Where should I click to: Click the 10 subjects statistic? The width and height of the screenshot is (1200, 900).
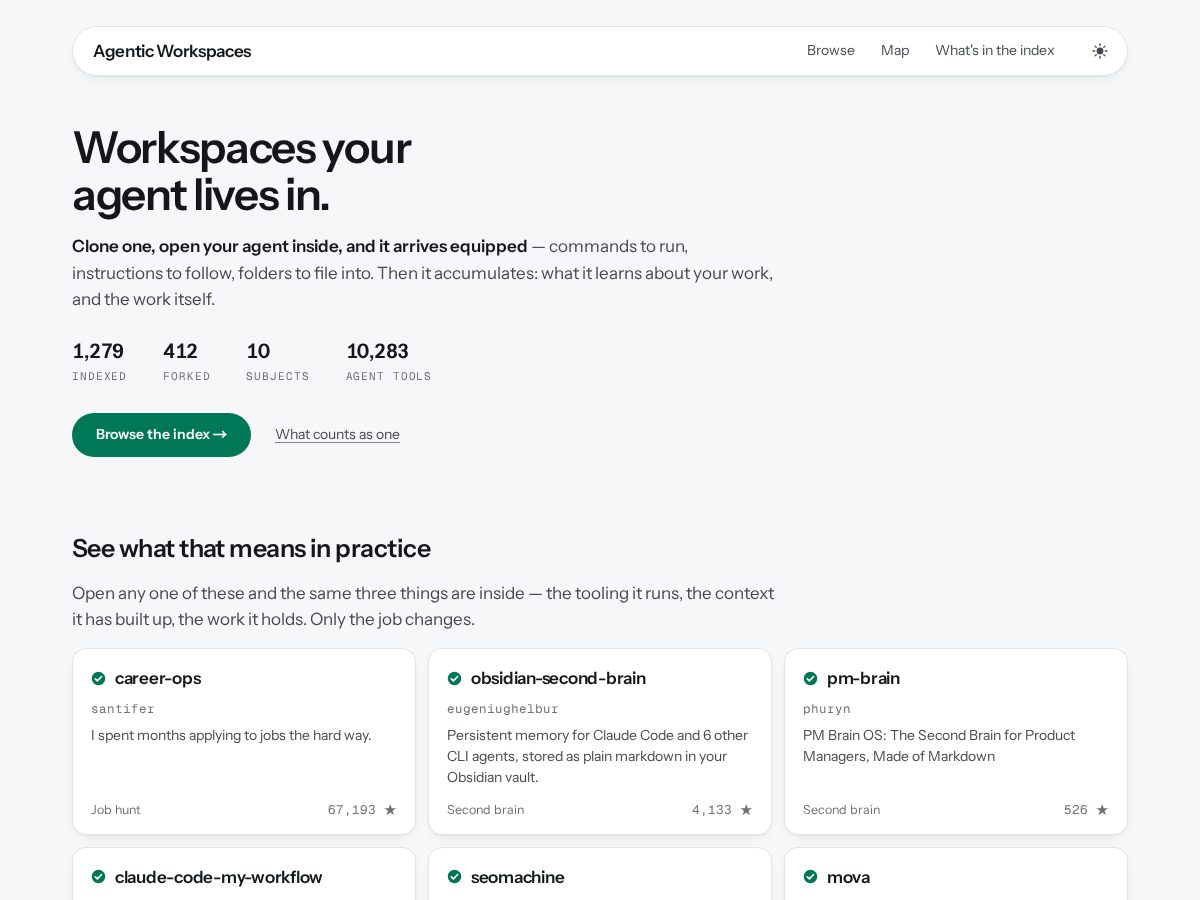pos(278,362)
